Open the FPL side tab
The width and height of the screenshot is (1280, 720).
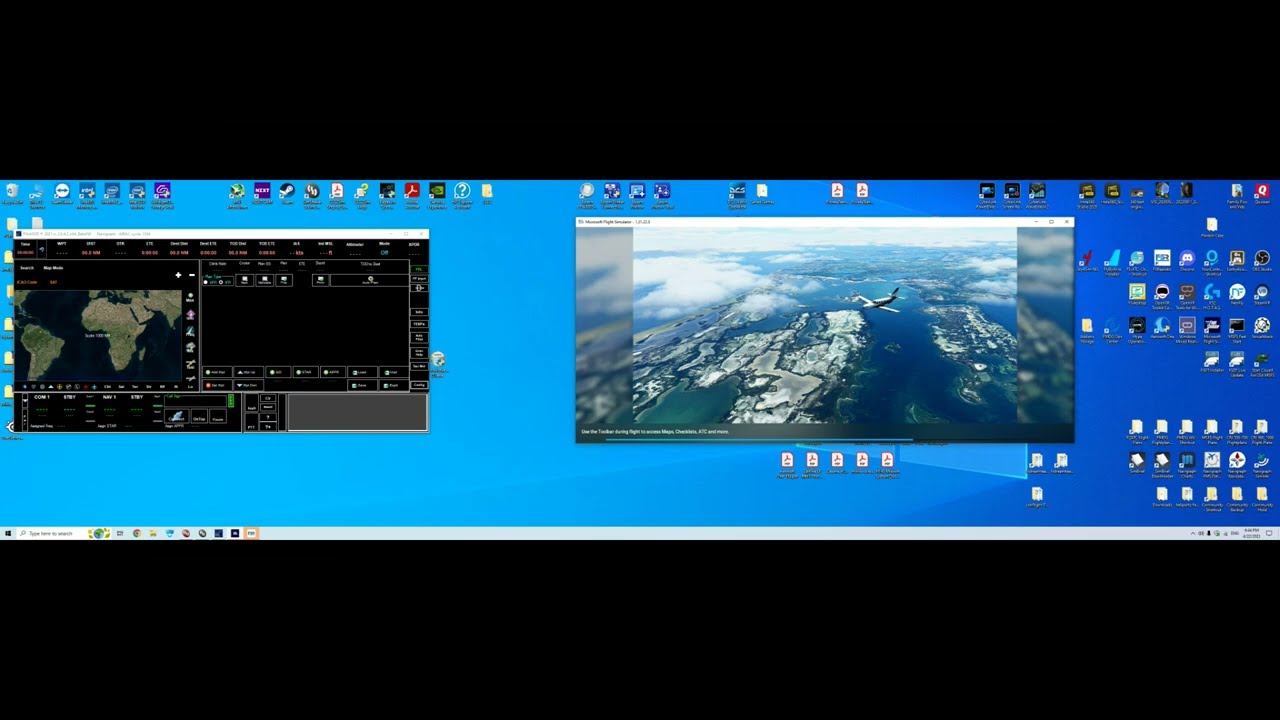(x=419, y=269)
